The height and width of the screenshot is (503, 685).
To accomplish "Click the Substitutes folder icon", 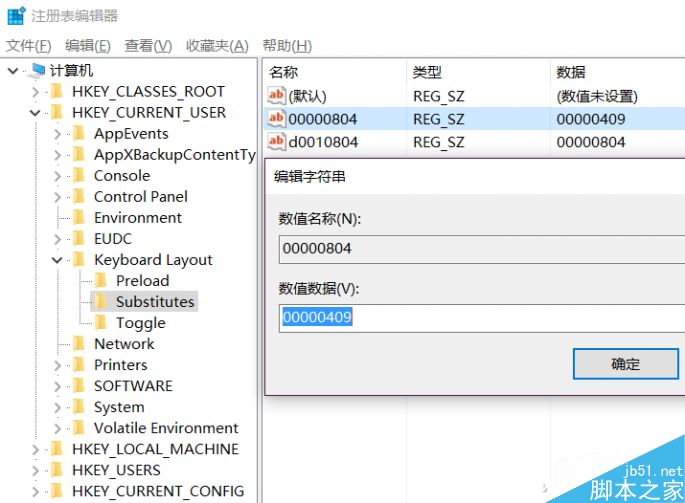I will [100, 302].
